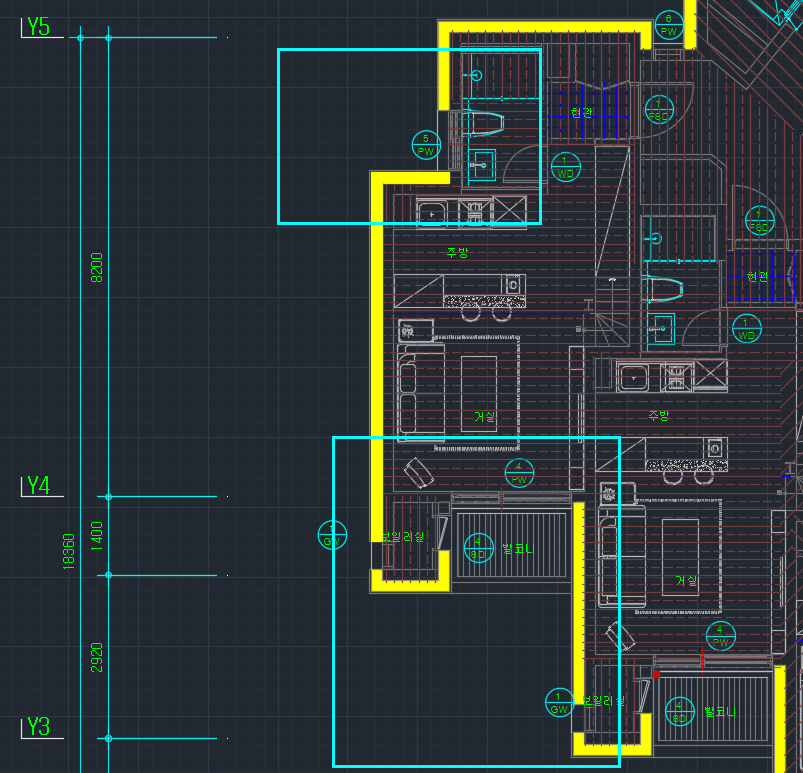Select the topmost 1 FSD door tag
The width and height of the screenshot is (803, 773).
tap(658, 110)
